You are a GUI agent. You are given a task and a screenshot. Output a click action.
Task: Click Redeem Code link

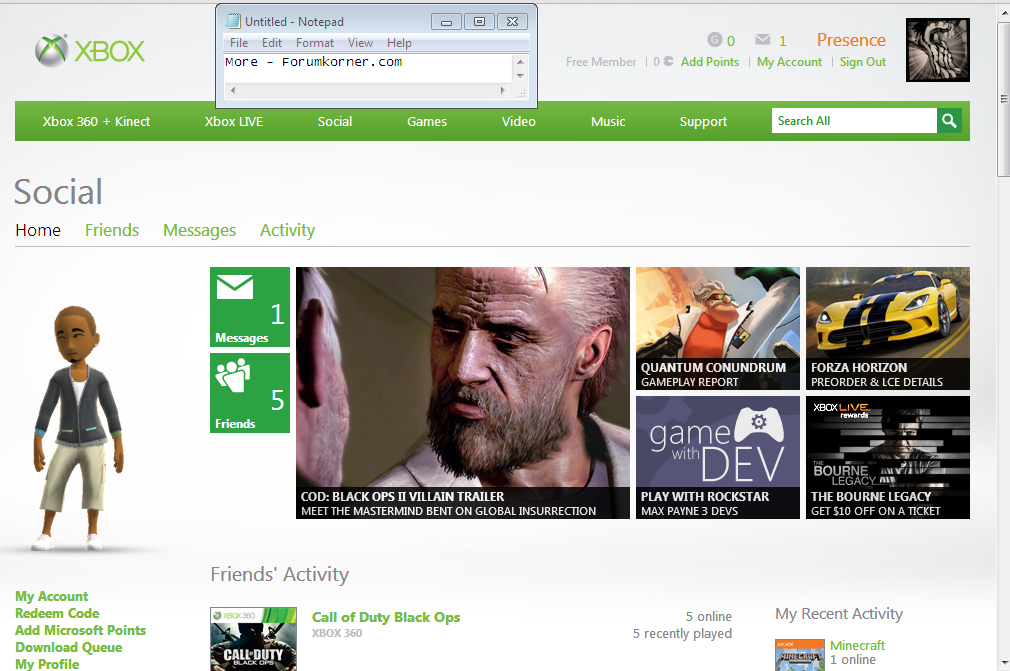[57, 613]
